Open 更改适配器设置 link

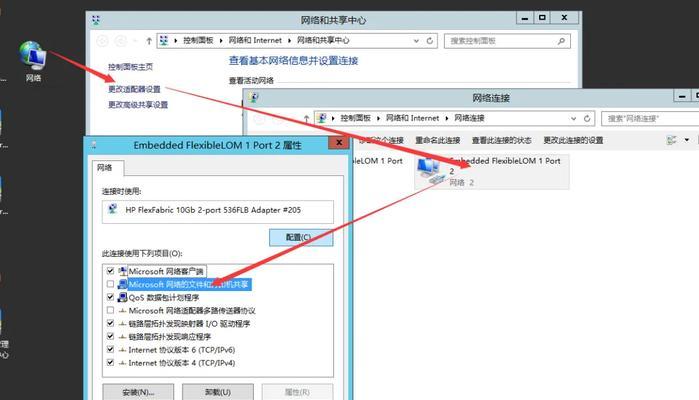click(134, 89)
